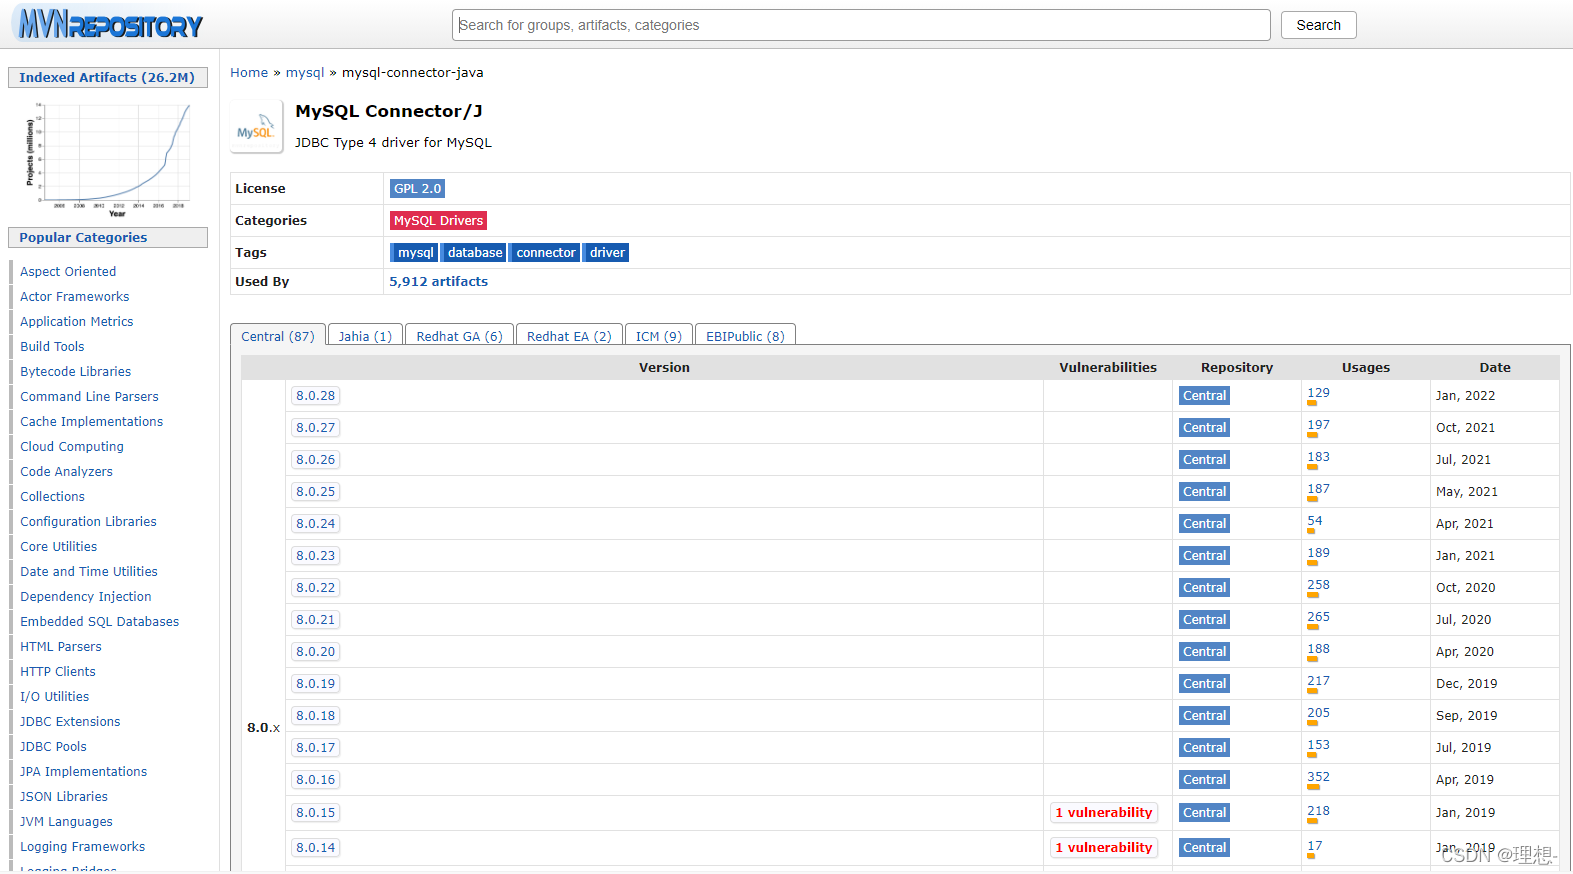Switch to the ICM (9) tab
1573x874 pixels.
[659, 336]
